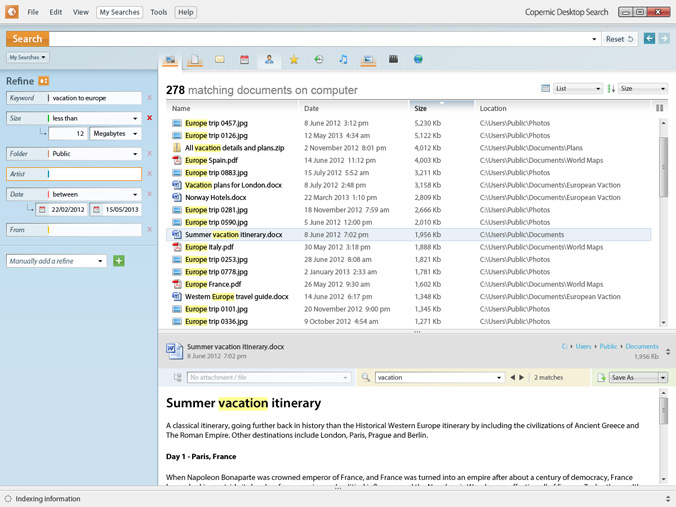Click the Artist refine input field

93,174
